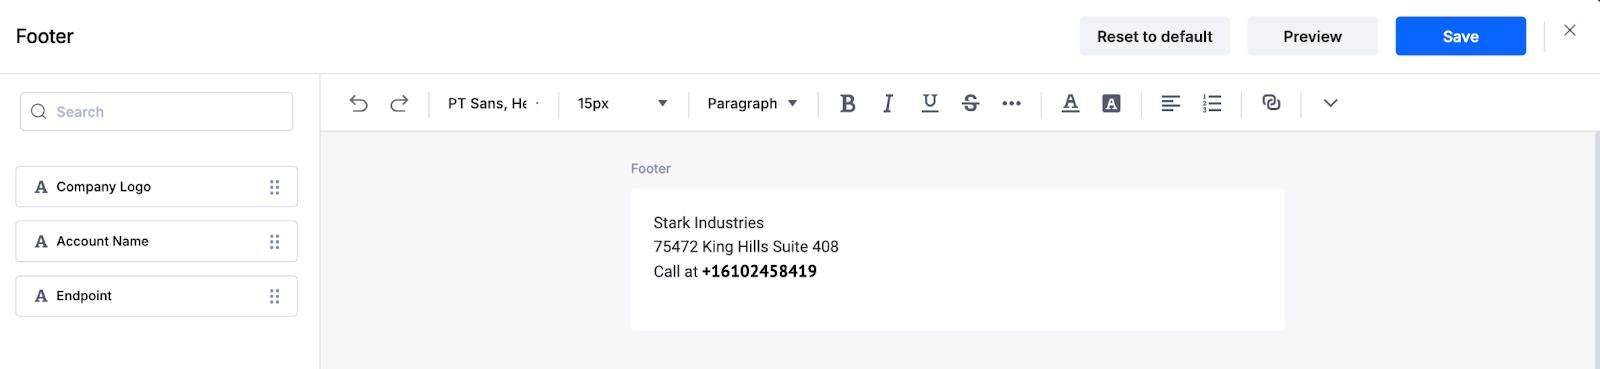Toggle bold formatting
The width and height of the screenshot is (1600, 369).
847,103
